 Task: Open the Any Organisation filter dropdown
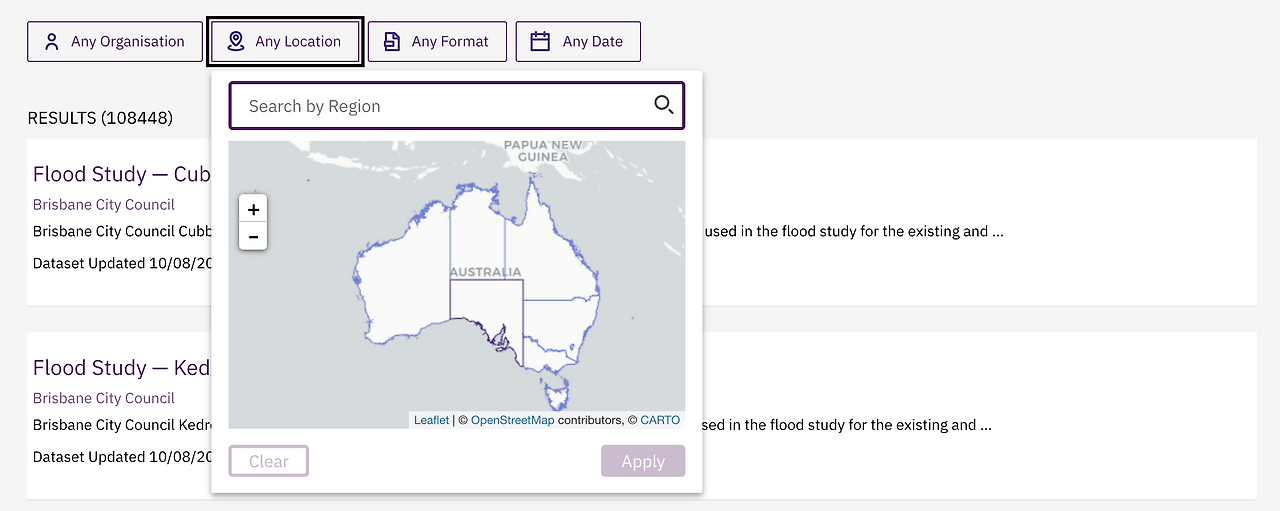point(115,42)
